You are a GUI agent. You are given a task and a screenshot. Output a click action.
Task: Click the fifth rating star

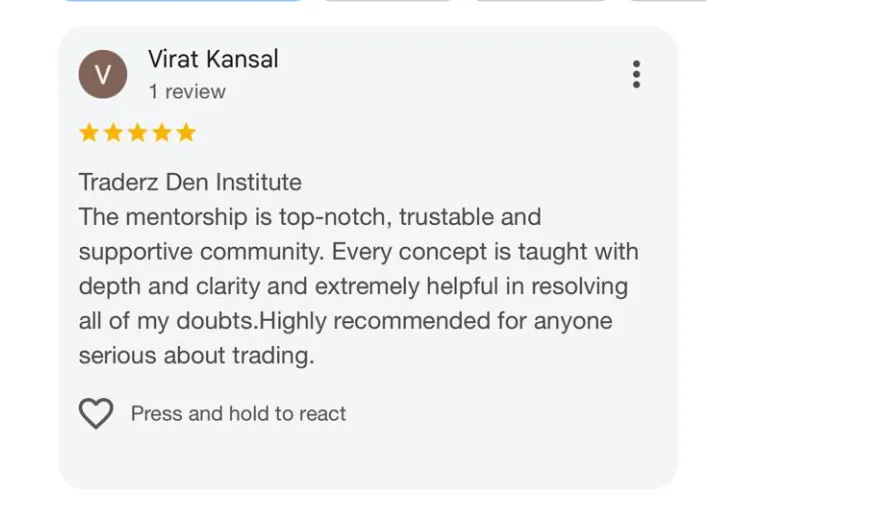[186, 133]
